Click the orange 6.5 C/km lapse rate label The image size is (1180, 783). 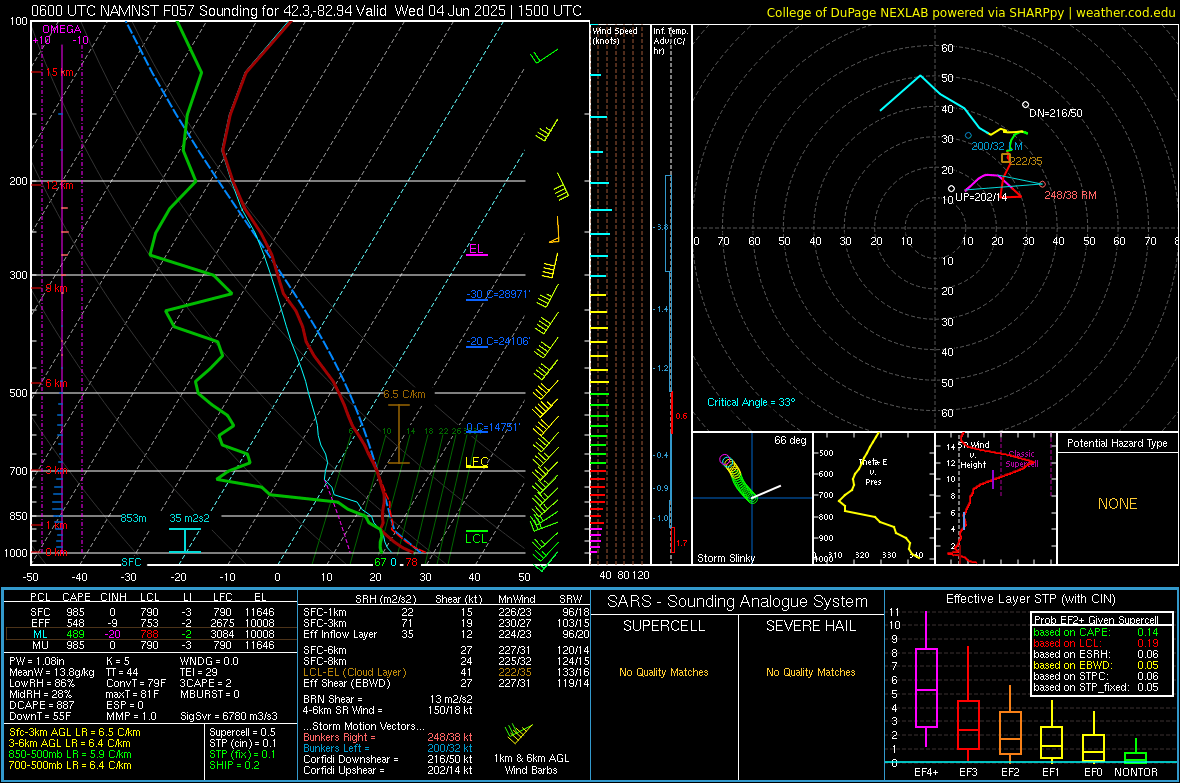click(x=404, y=394)
